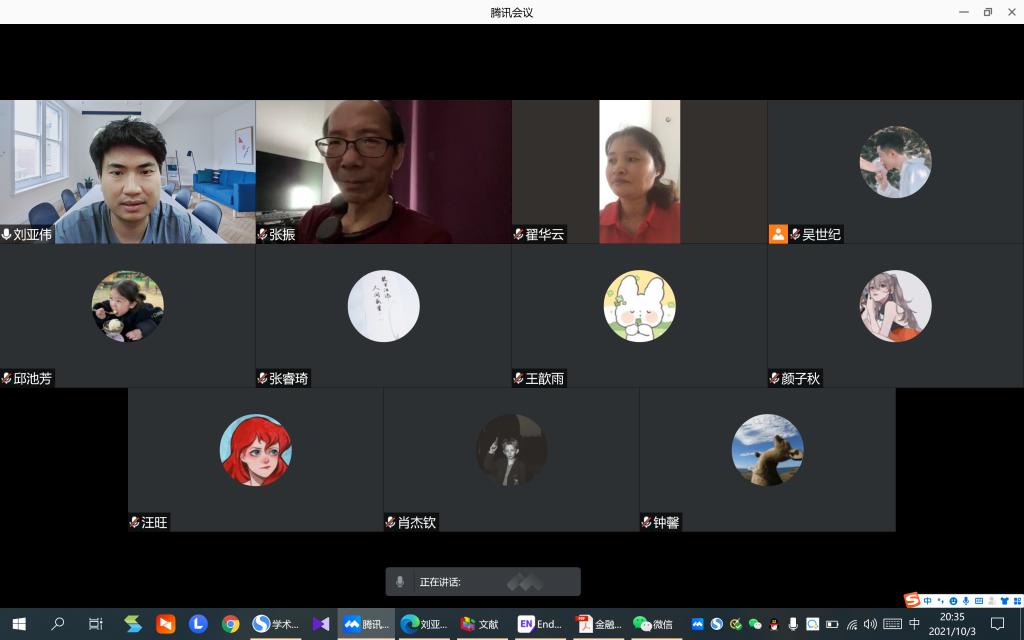Open the Windows notification center
Screen dimensions: 1024x640
click(996, 624)
